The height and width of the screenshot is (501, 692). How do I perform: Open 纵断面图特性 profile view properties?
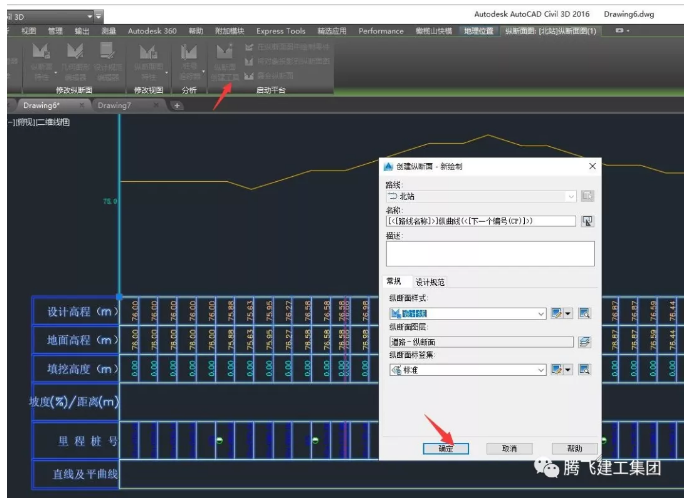pyautogui.click(x=148, y=62)
